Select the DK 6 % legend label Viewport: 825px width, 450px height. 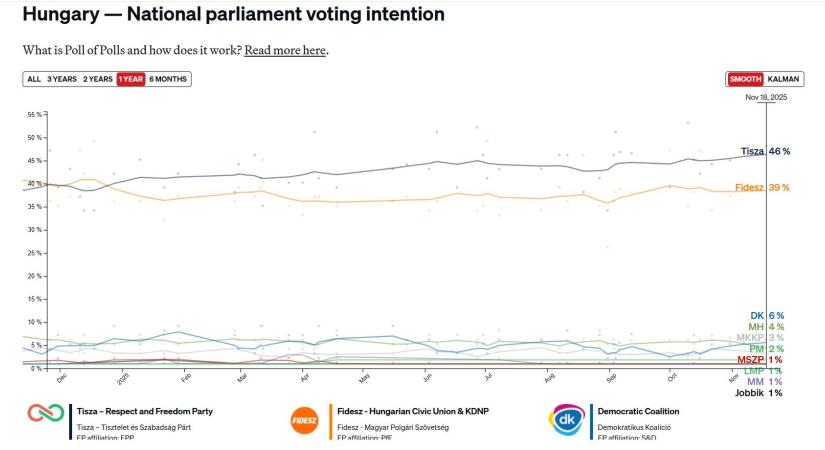767,315
